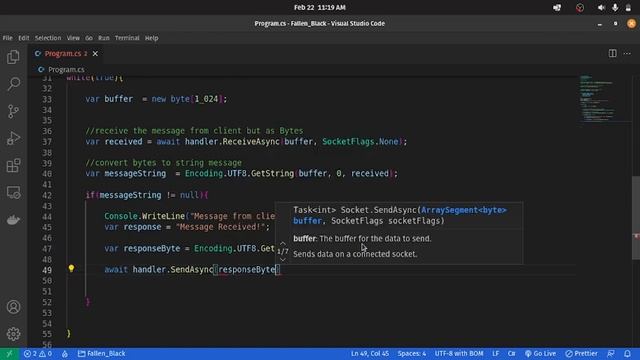Close the Program.cs tab
The image size is (640, 360).
tap(95, 53)
